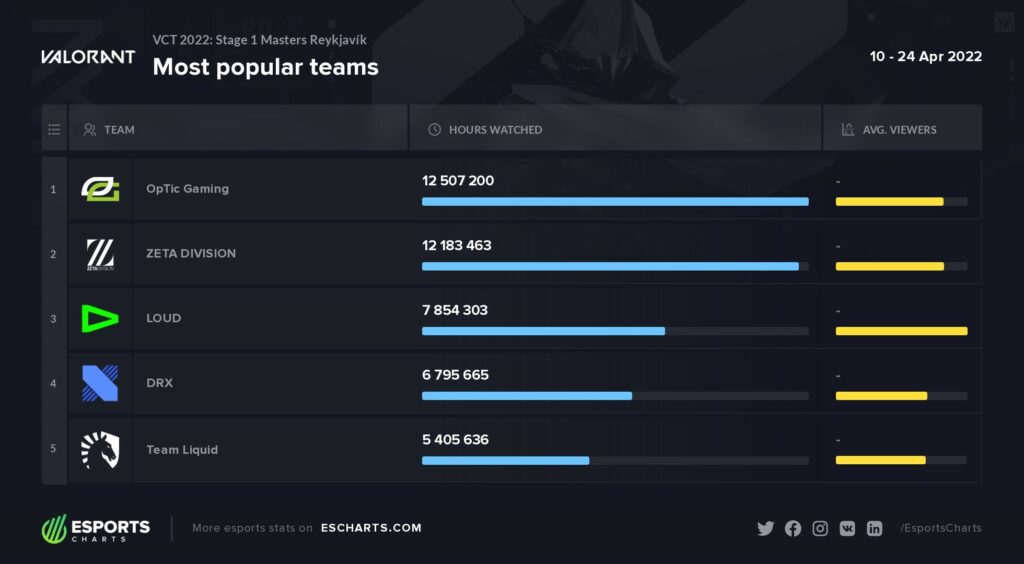Viewport: 1024px width, 564px height.
Task: Click OpTic Gaming blue hours watched bar
Action: click(x=615, y=202)
